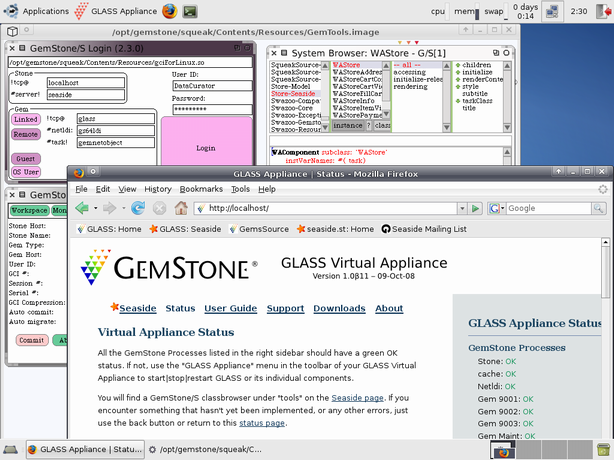The image size is (614, 460).
Task: Open the View menu in Firefox
Action: point(127,189)
